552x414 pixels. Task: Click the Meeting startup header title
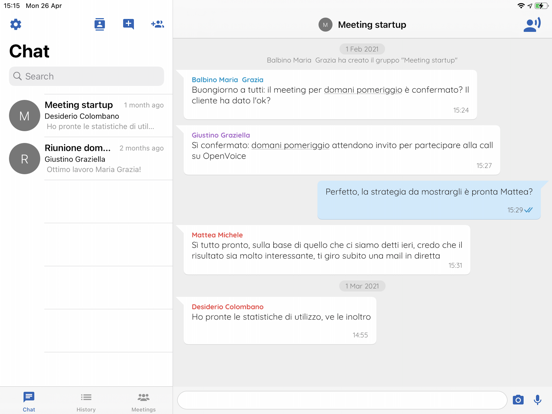pyautogui.click(x=372, y=25)
